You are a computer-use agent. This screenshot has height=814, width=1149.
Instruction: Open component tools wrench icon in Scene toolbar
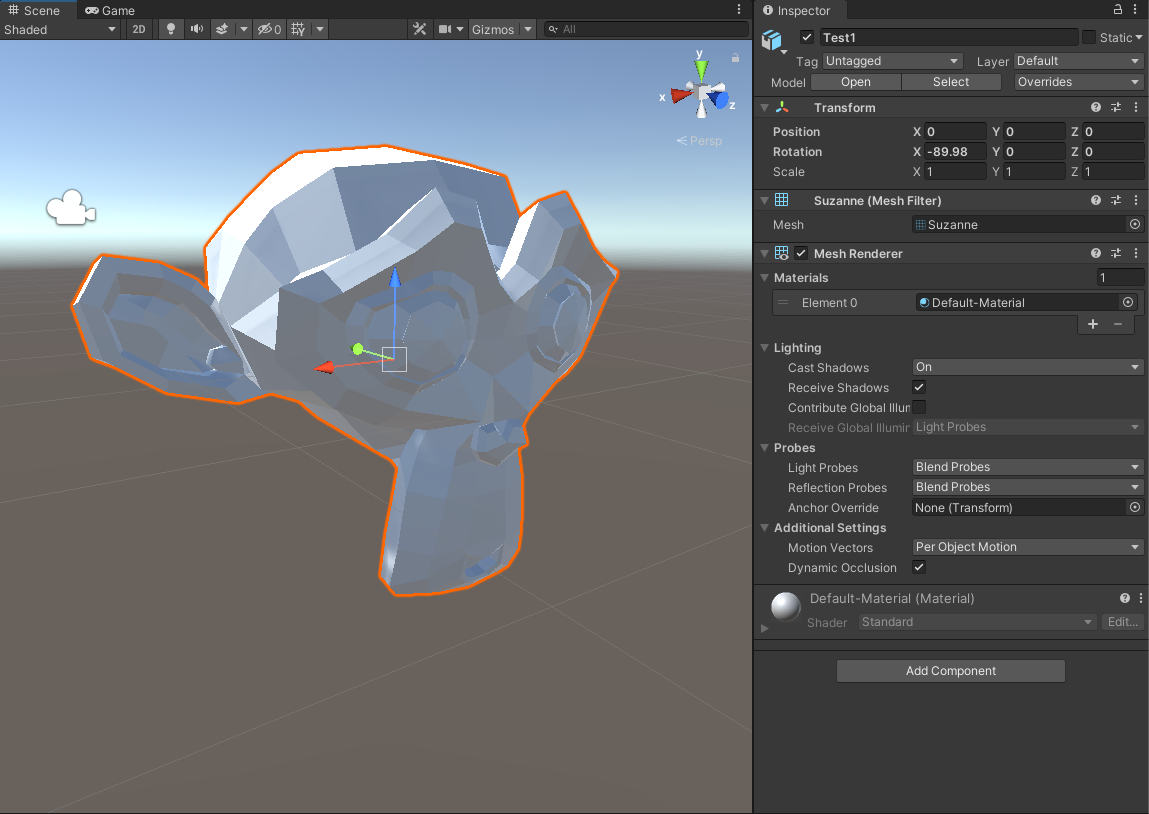pyautogui.click(x=420, y=29)
